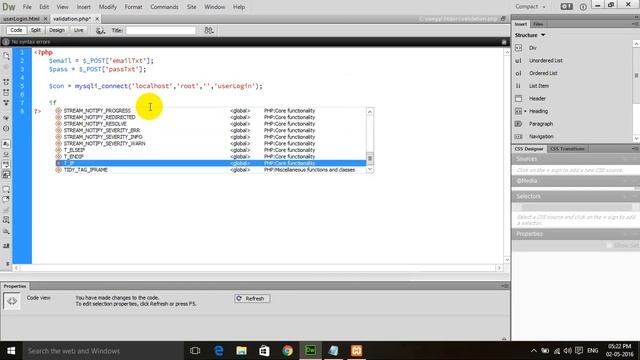Switch to Design view
Screen dimensions: 640x360
(57, 30)
